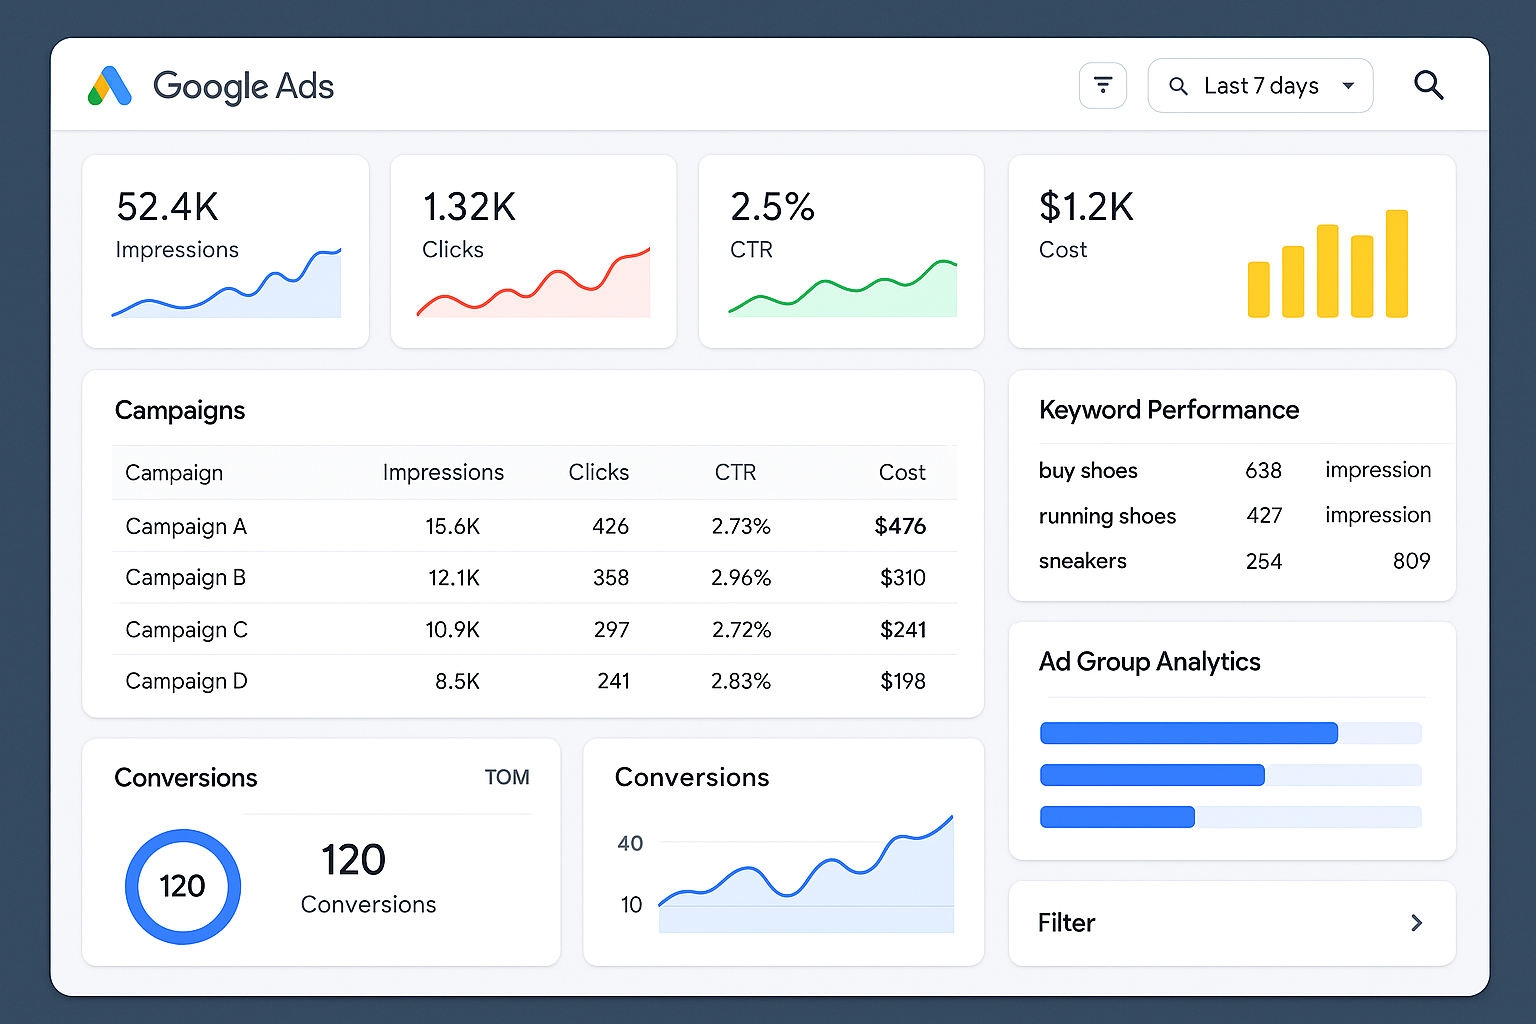This screenshot has width=1536, height=1024.
Task: Sort by the Impressions column header
Action: click(443, 472)
